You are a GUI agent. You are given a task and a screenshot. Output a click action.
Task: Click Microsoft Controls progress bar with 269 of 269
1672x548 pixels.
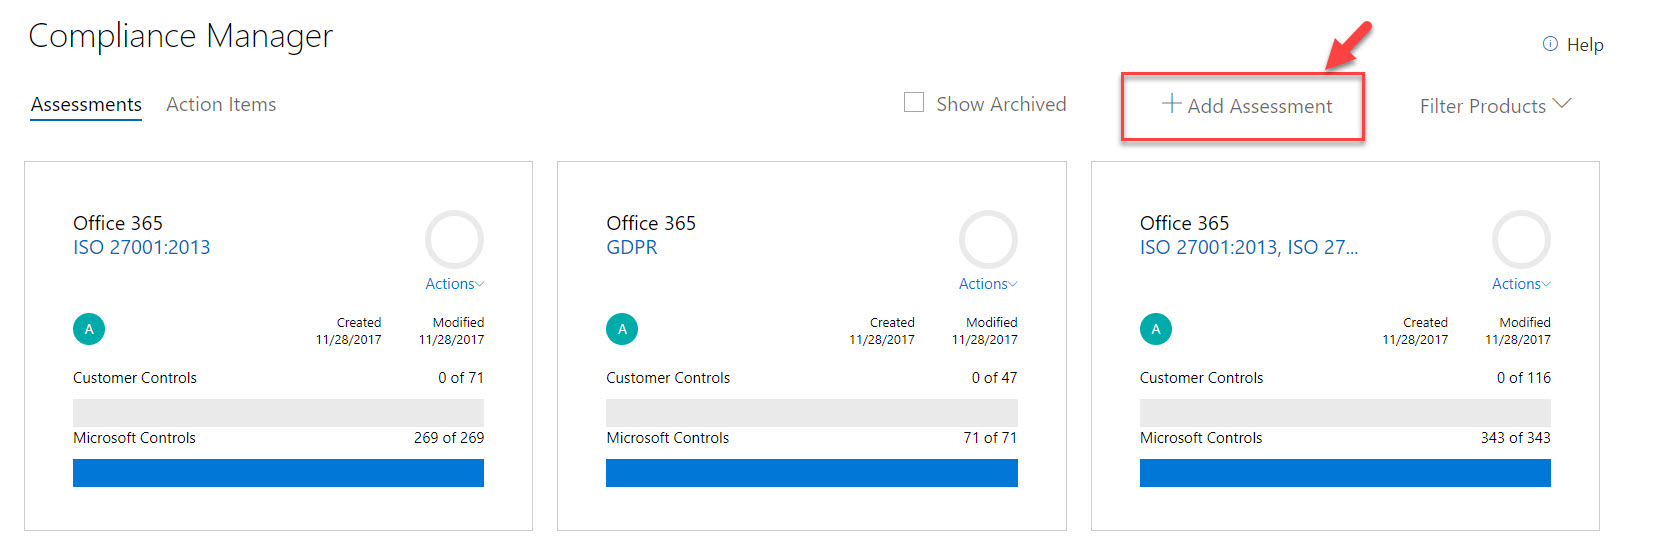pyautogui.click(x=278, y=473)
